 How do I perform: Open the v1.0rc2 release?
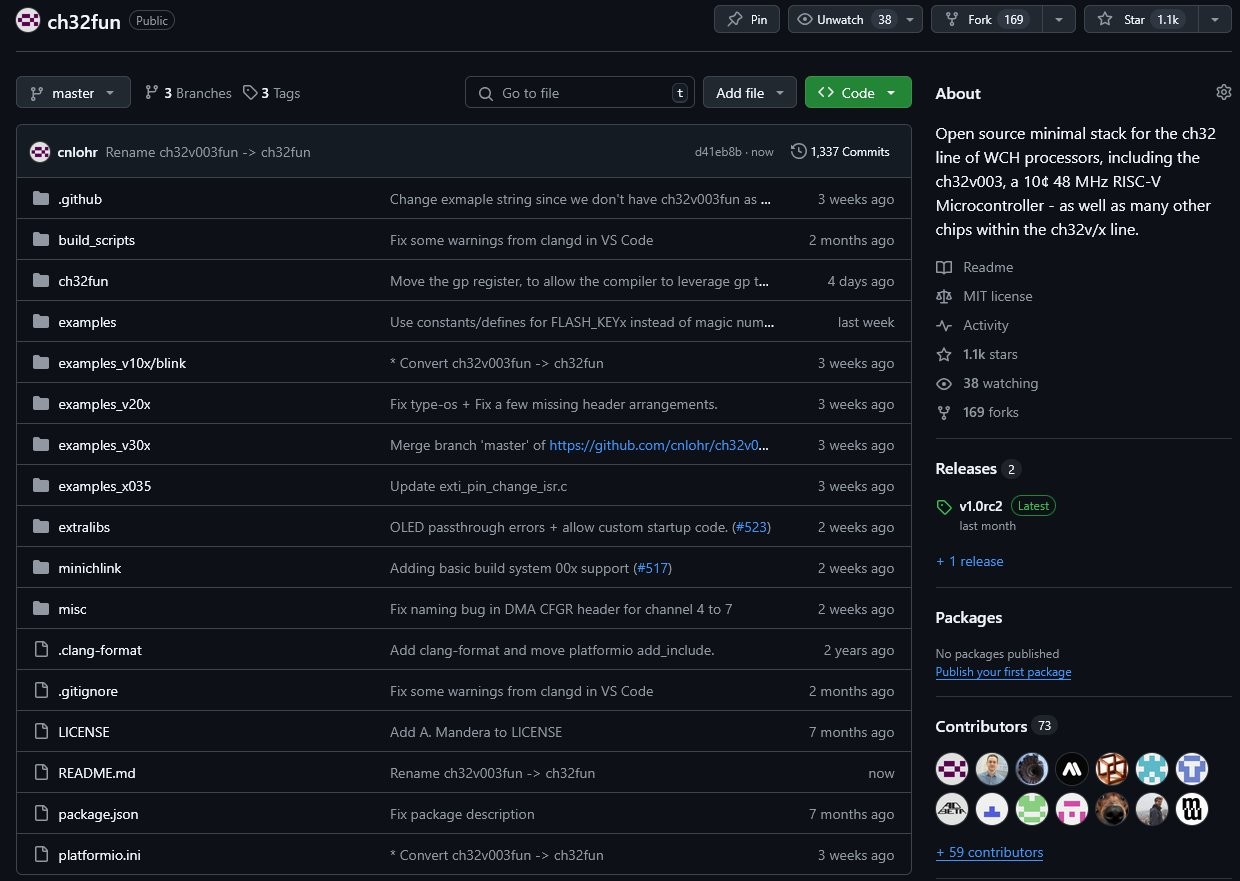point(981,506)
